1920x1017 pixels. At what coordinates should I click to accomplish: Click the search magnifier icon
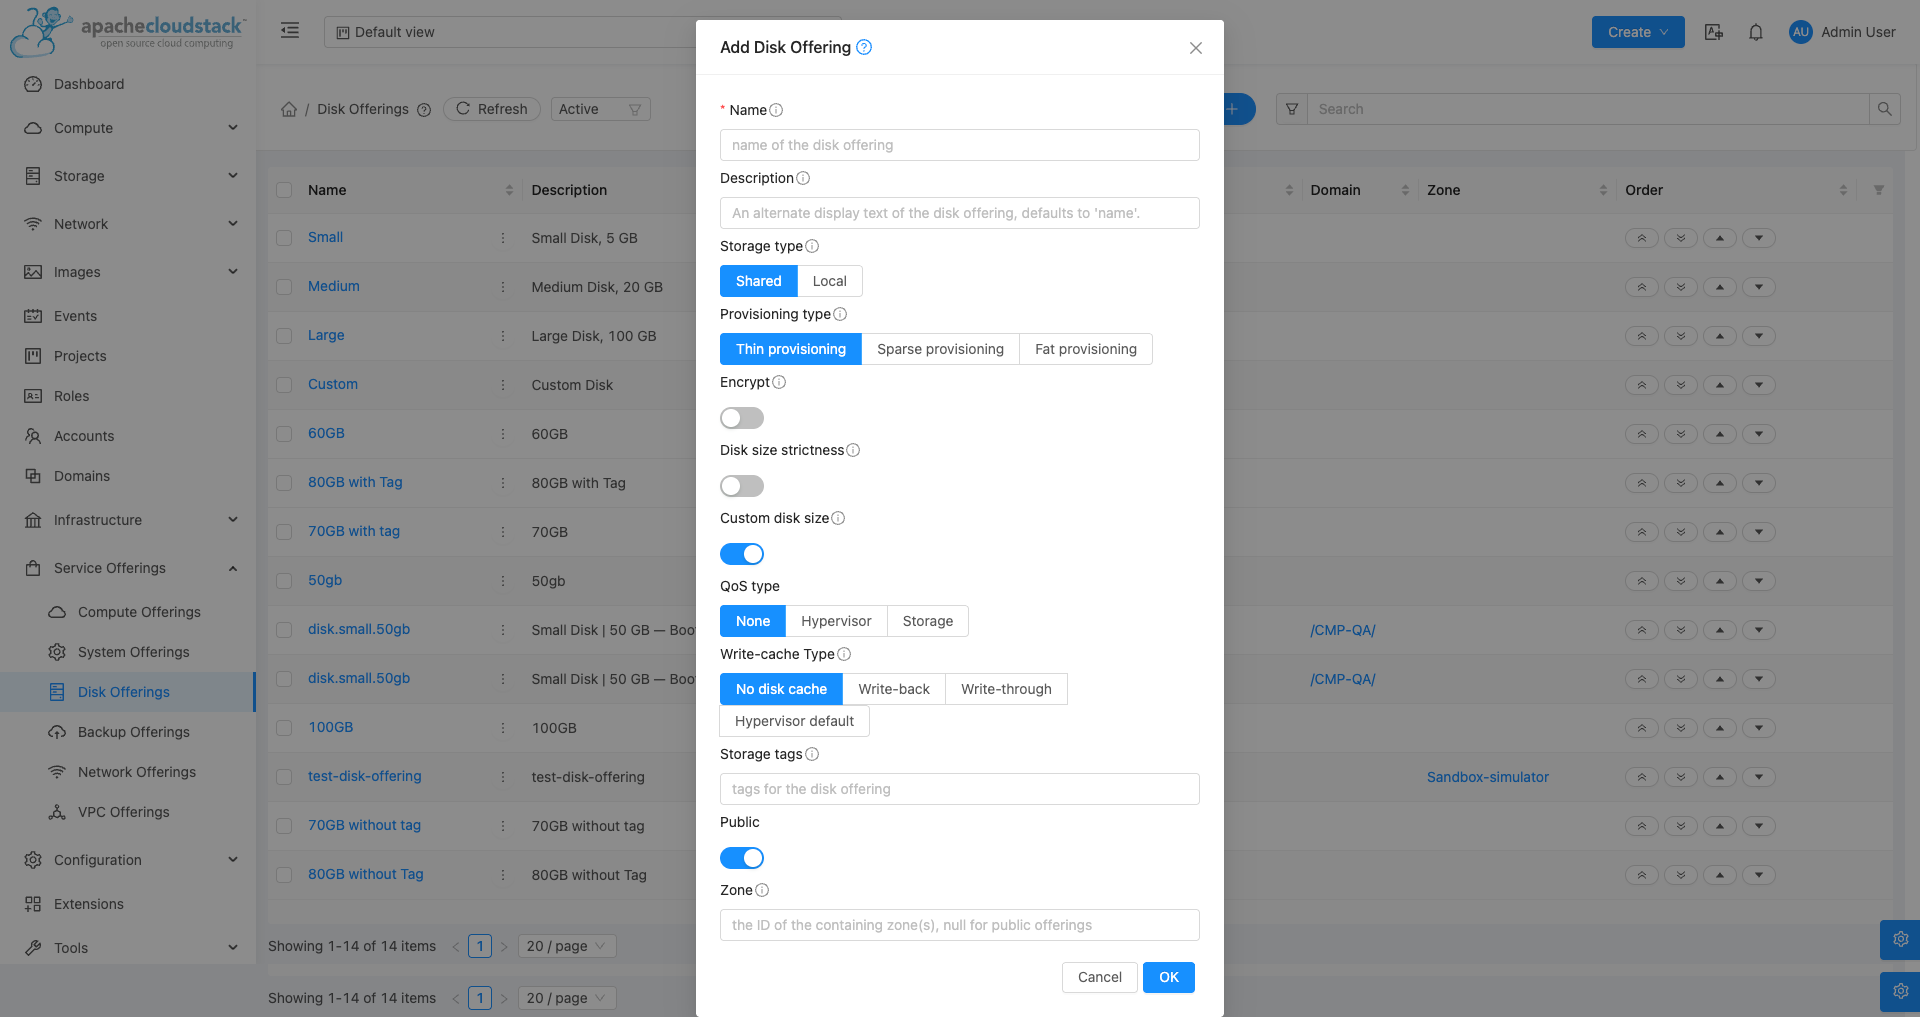pyautogui.click(x=1884, y=109)
